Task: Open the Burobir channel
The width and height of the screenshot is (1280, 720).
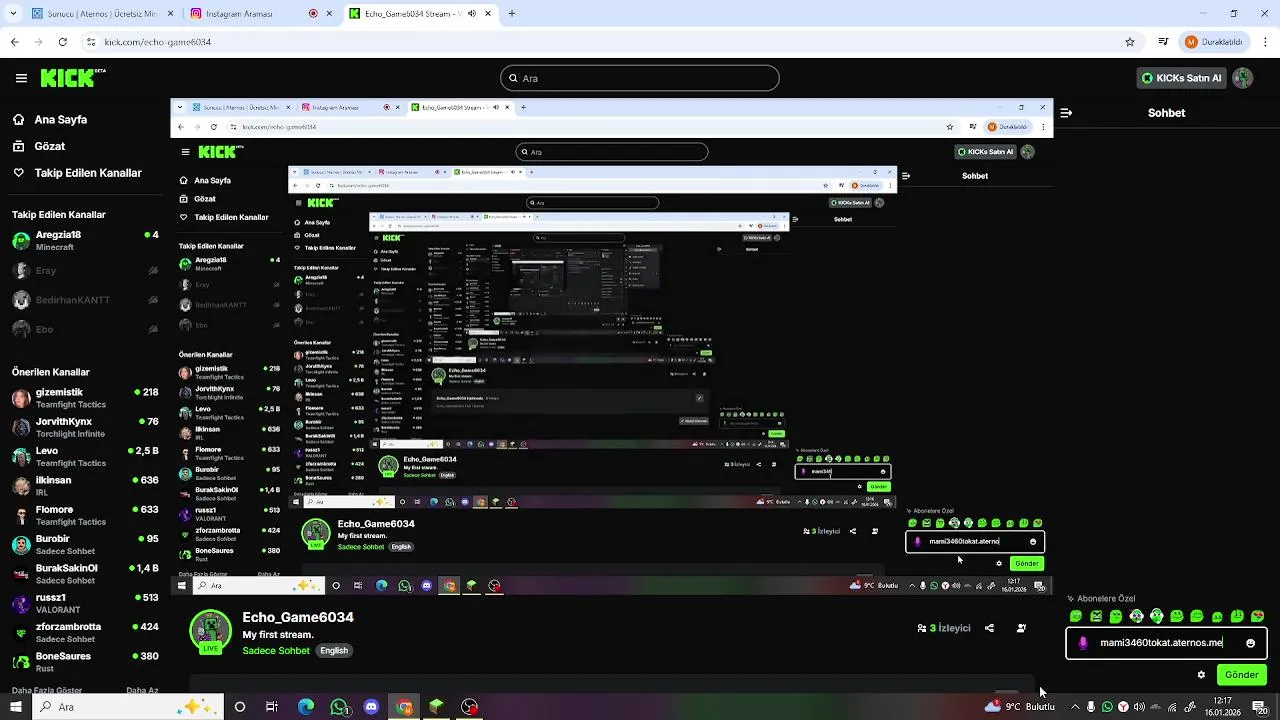Action: (x=85, y=544)
